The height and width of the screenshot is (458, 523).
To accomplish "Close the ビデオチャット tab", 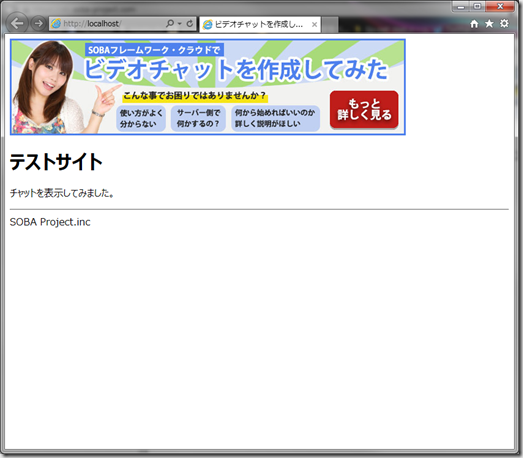I will pyautogui.click(x=314, y=24).
